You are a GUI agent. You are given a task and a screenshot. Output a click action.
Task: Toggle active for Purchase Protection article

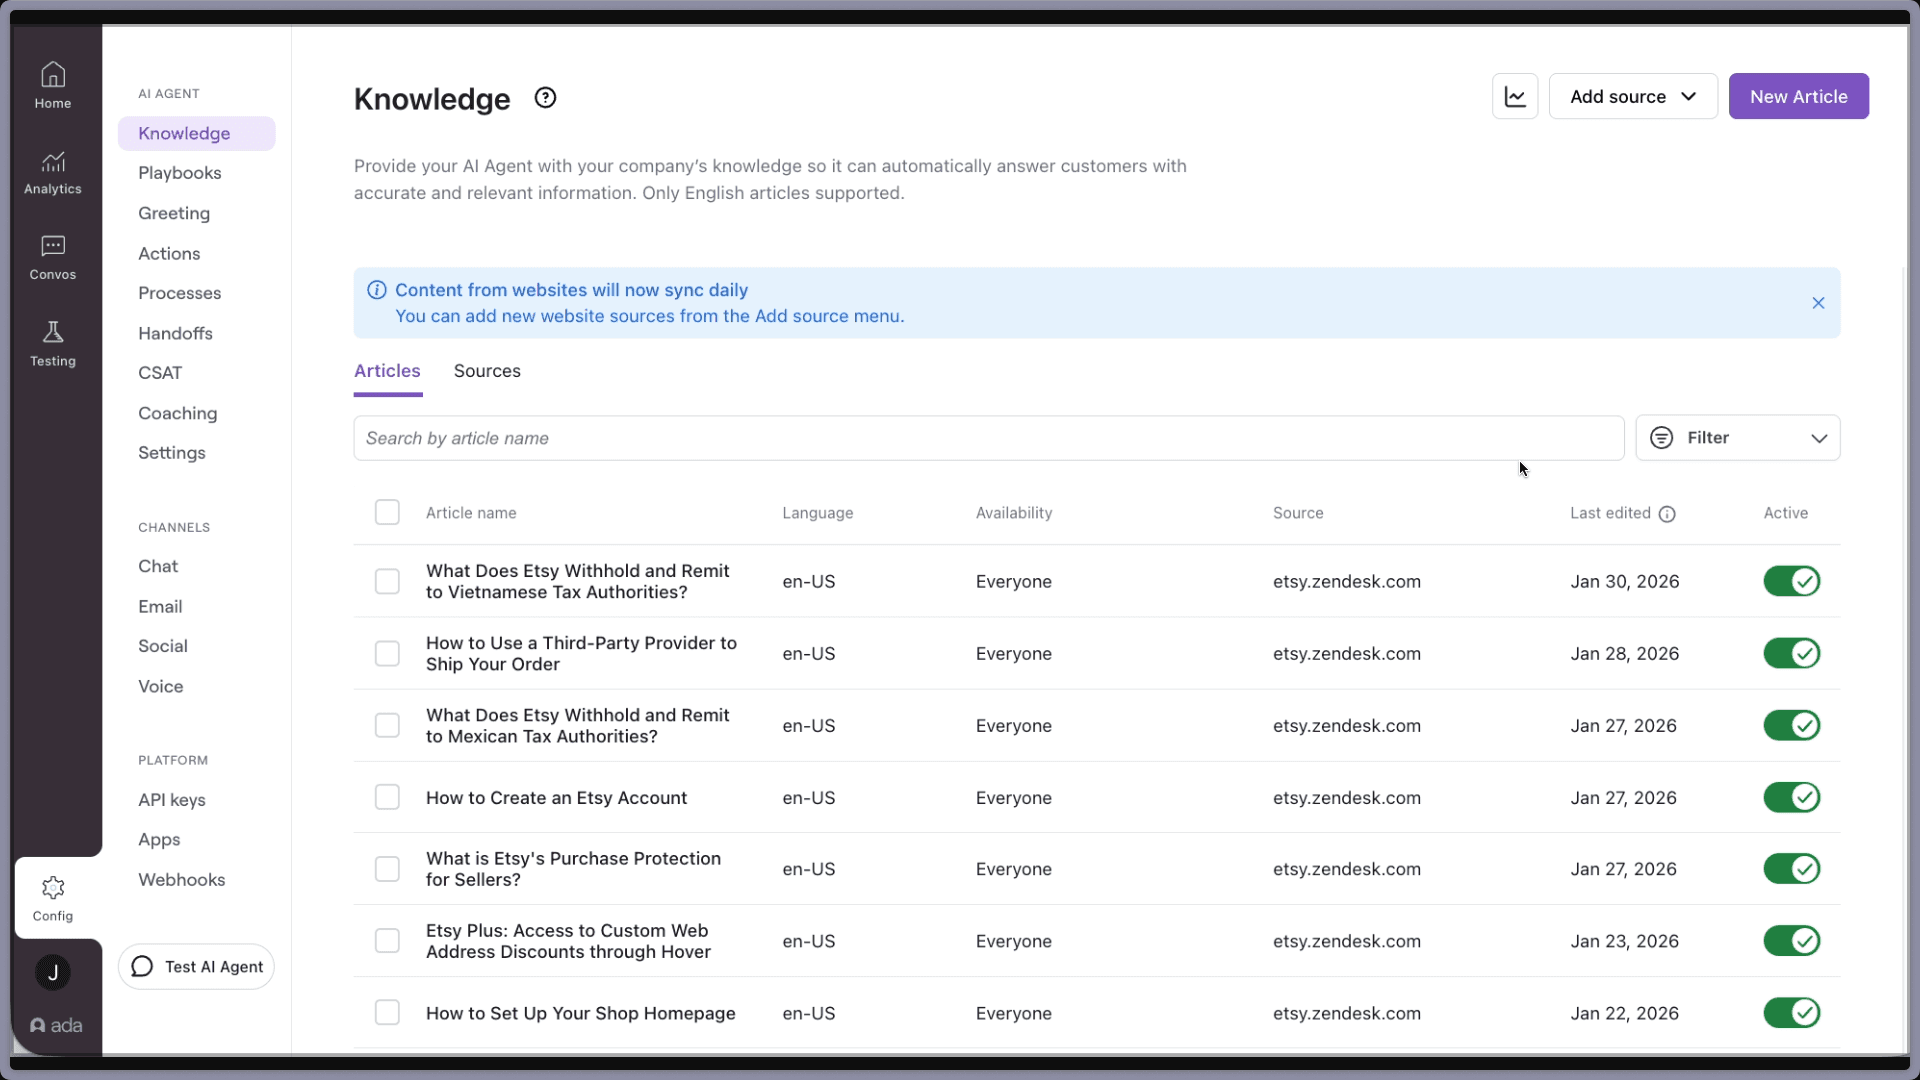point(1791,869)
